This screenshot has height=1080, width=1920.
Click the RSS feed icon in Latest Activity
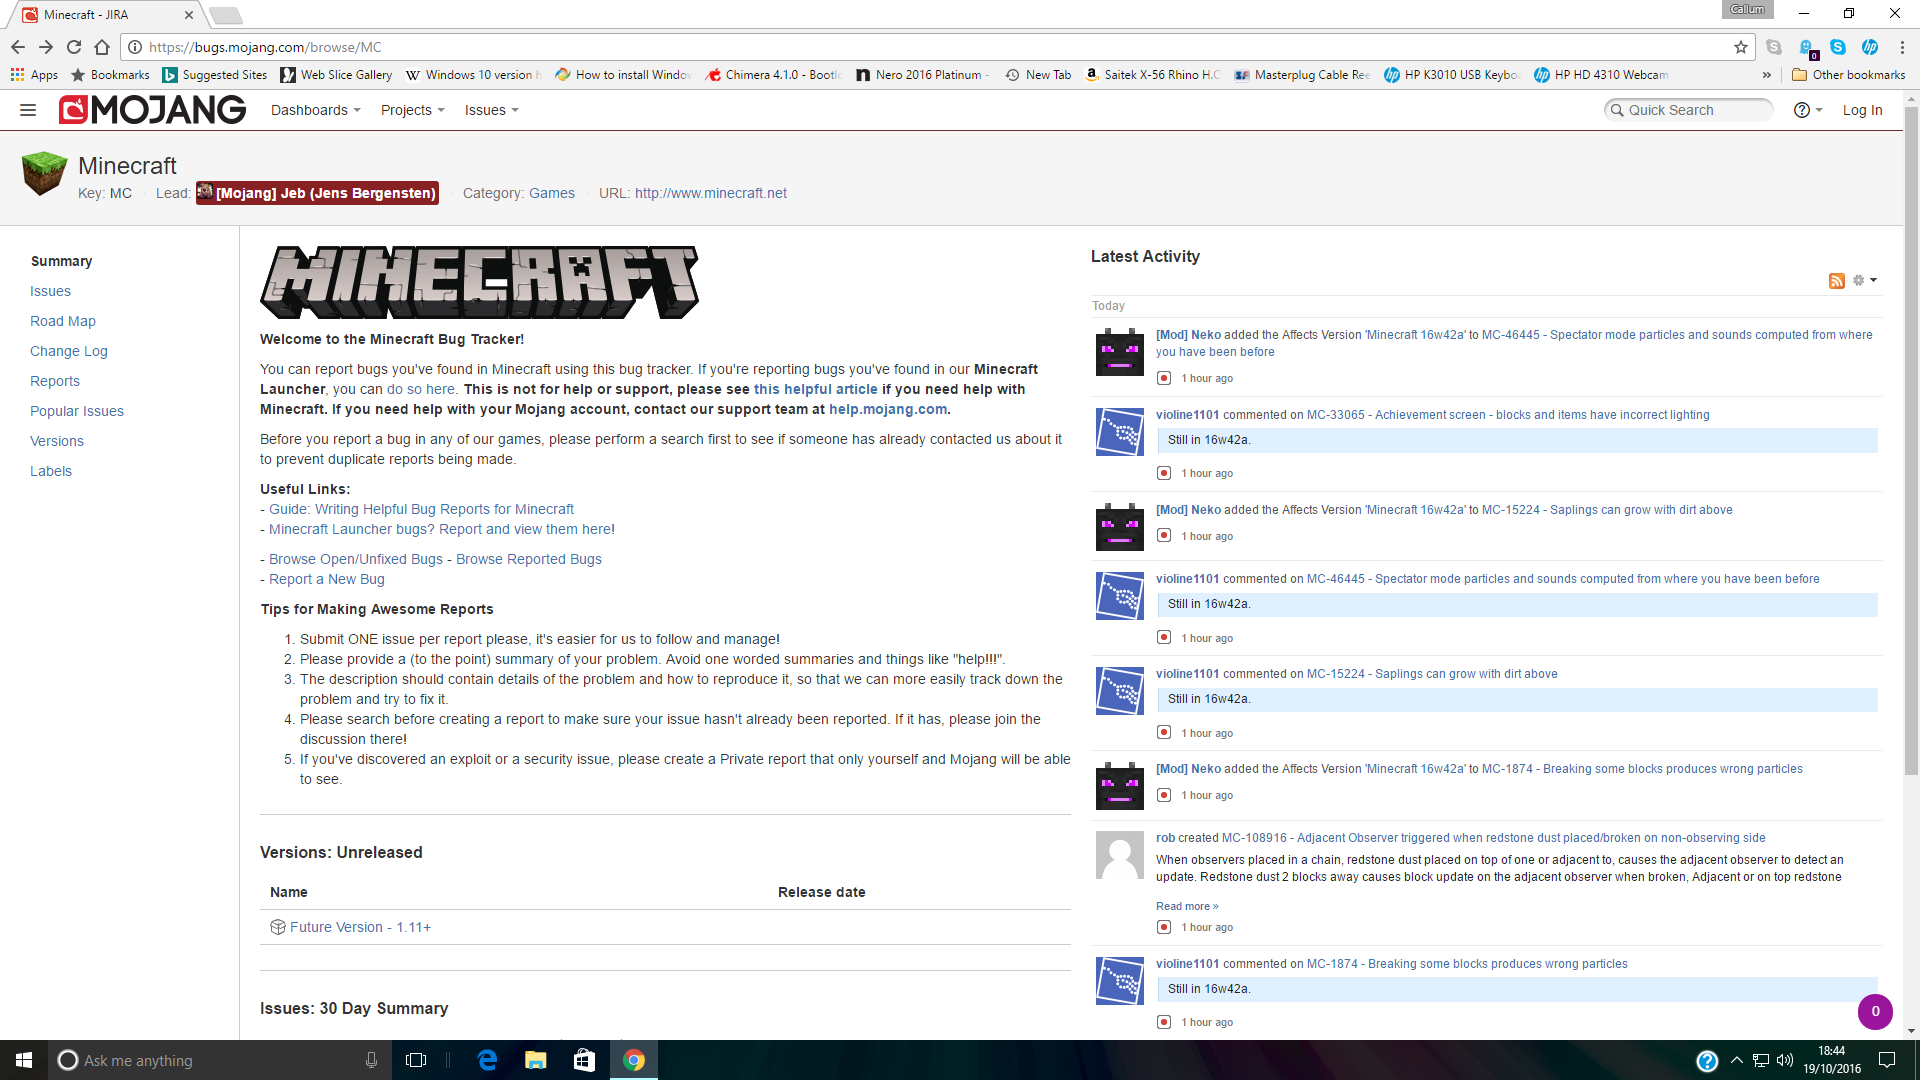click(1836, 281)
